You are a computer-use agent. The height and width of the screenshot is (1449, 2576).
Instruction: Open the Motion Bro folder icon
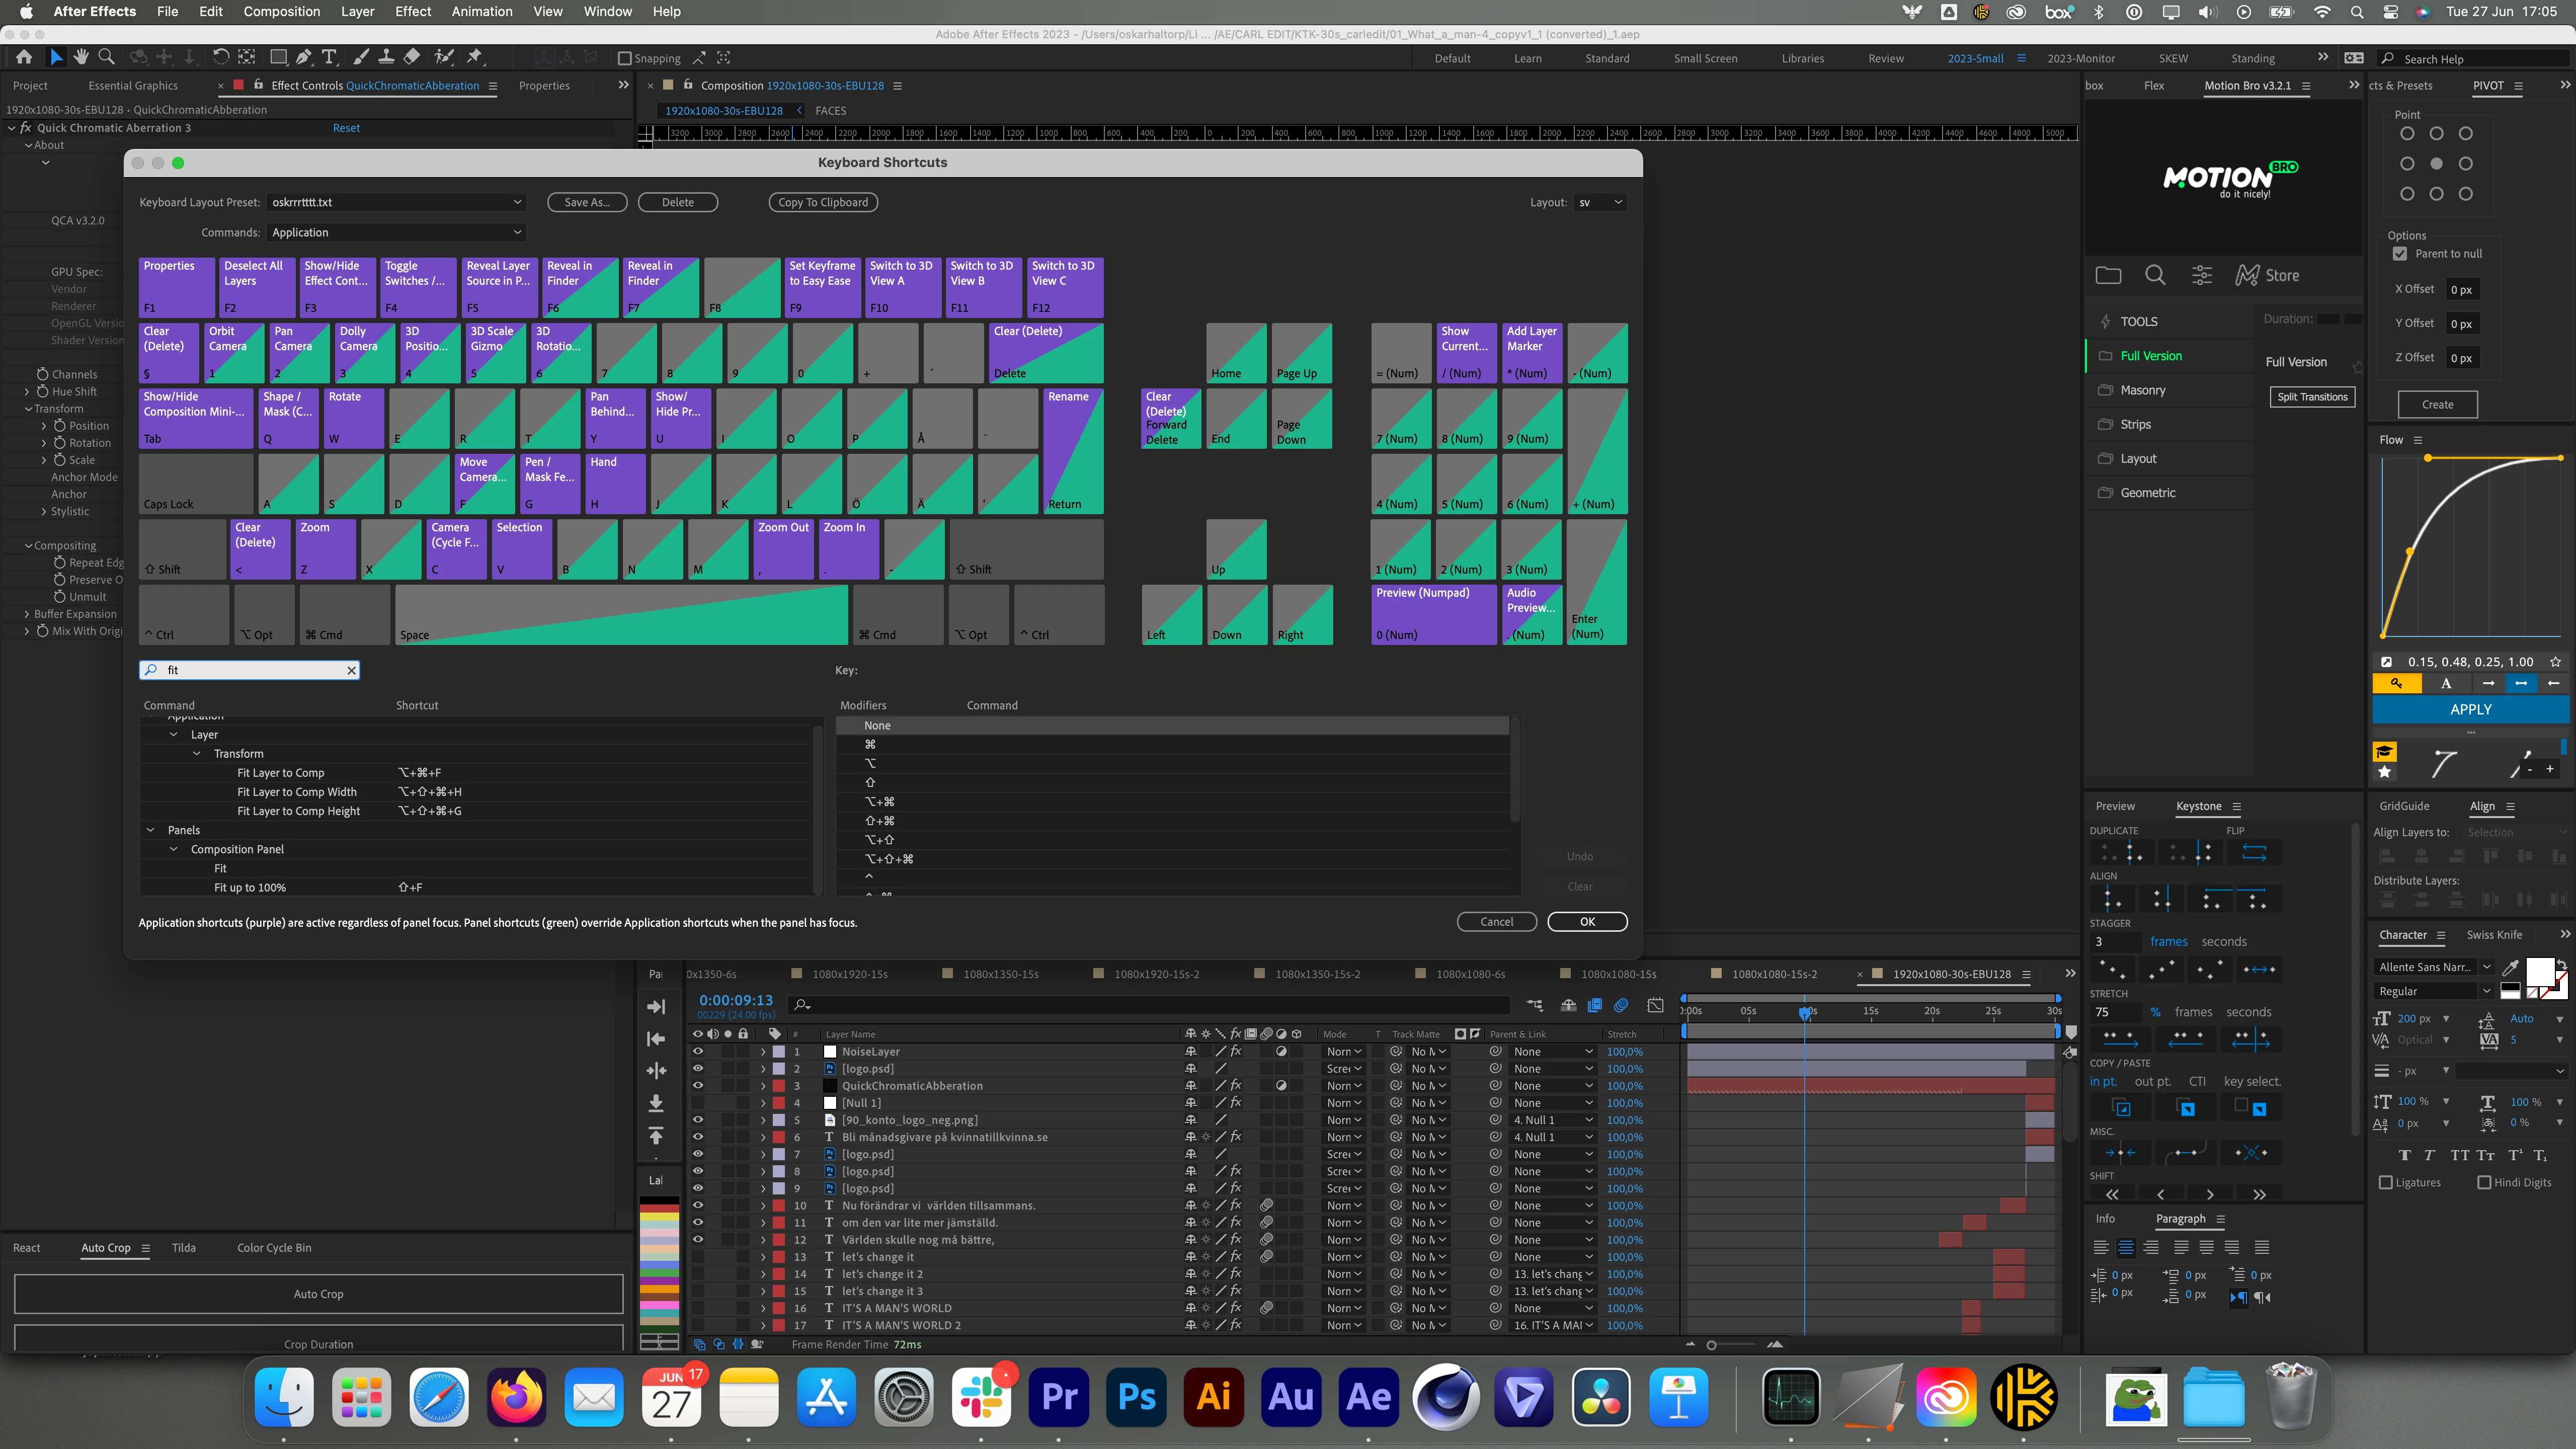point(2108,275)
